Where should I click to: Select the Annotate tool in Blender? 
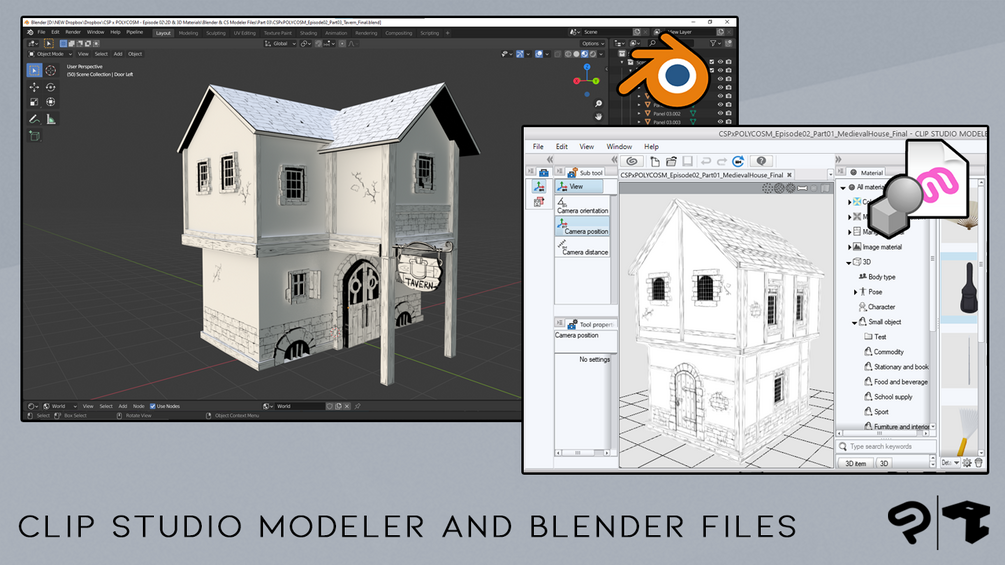(x=34, y=119)
